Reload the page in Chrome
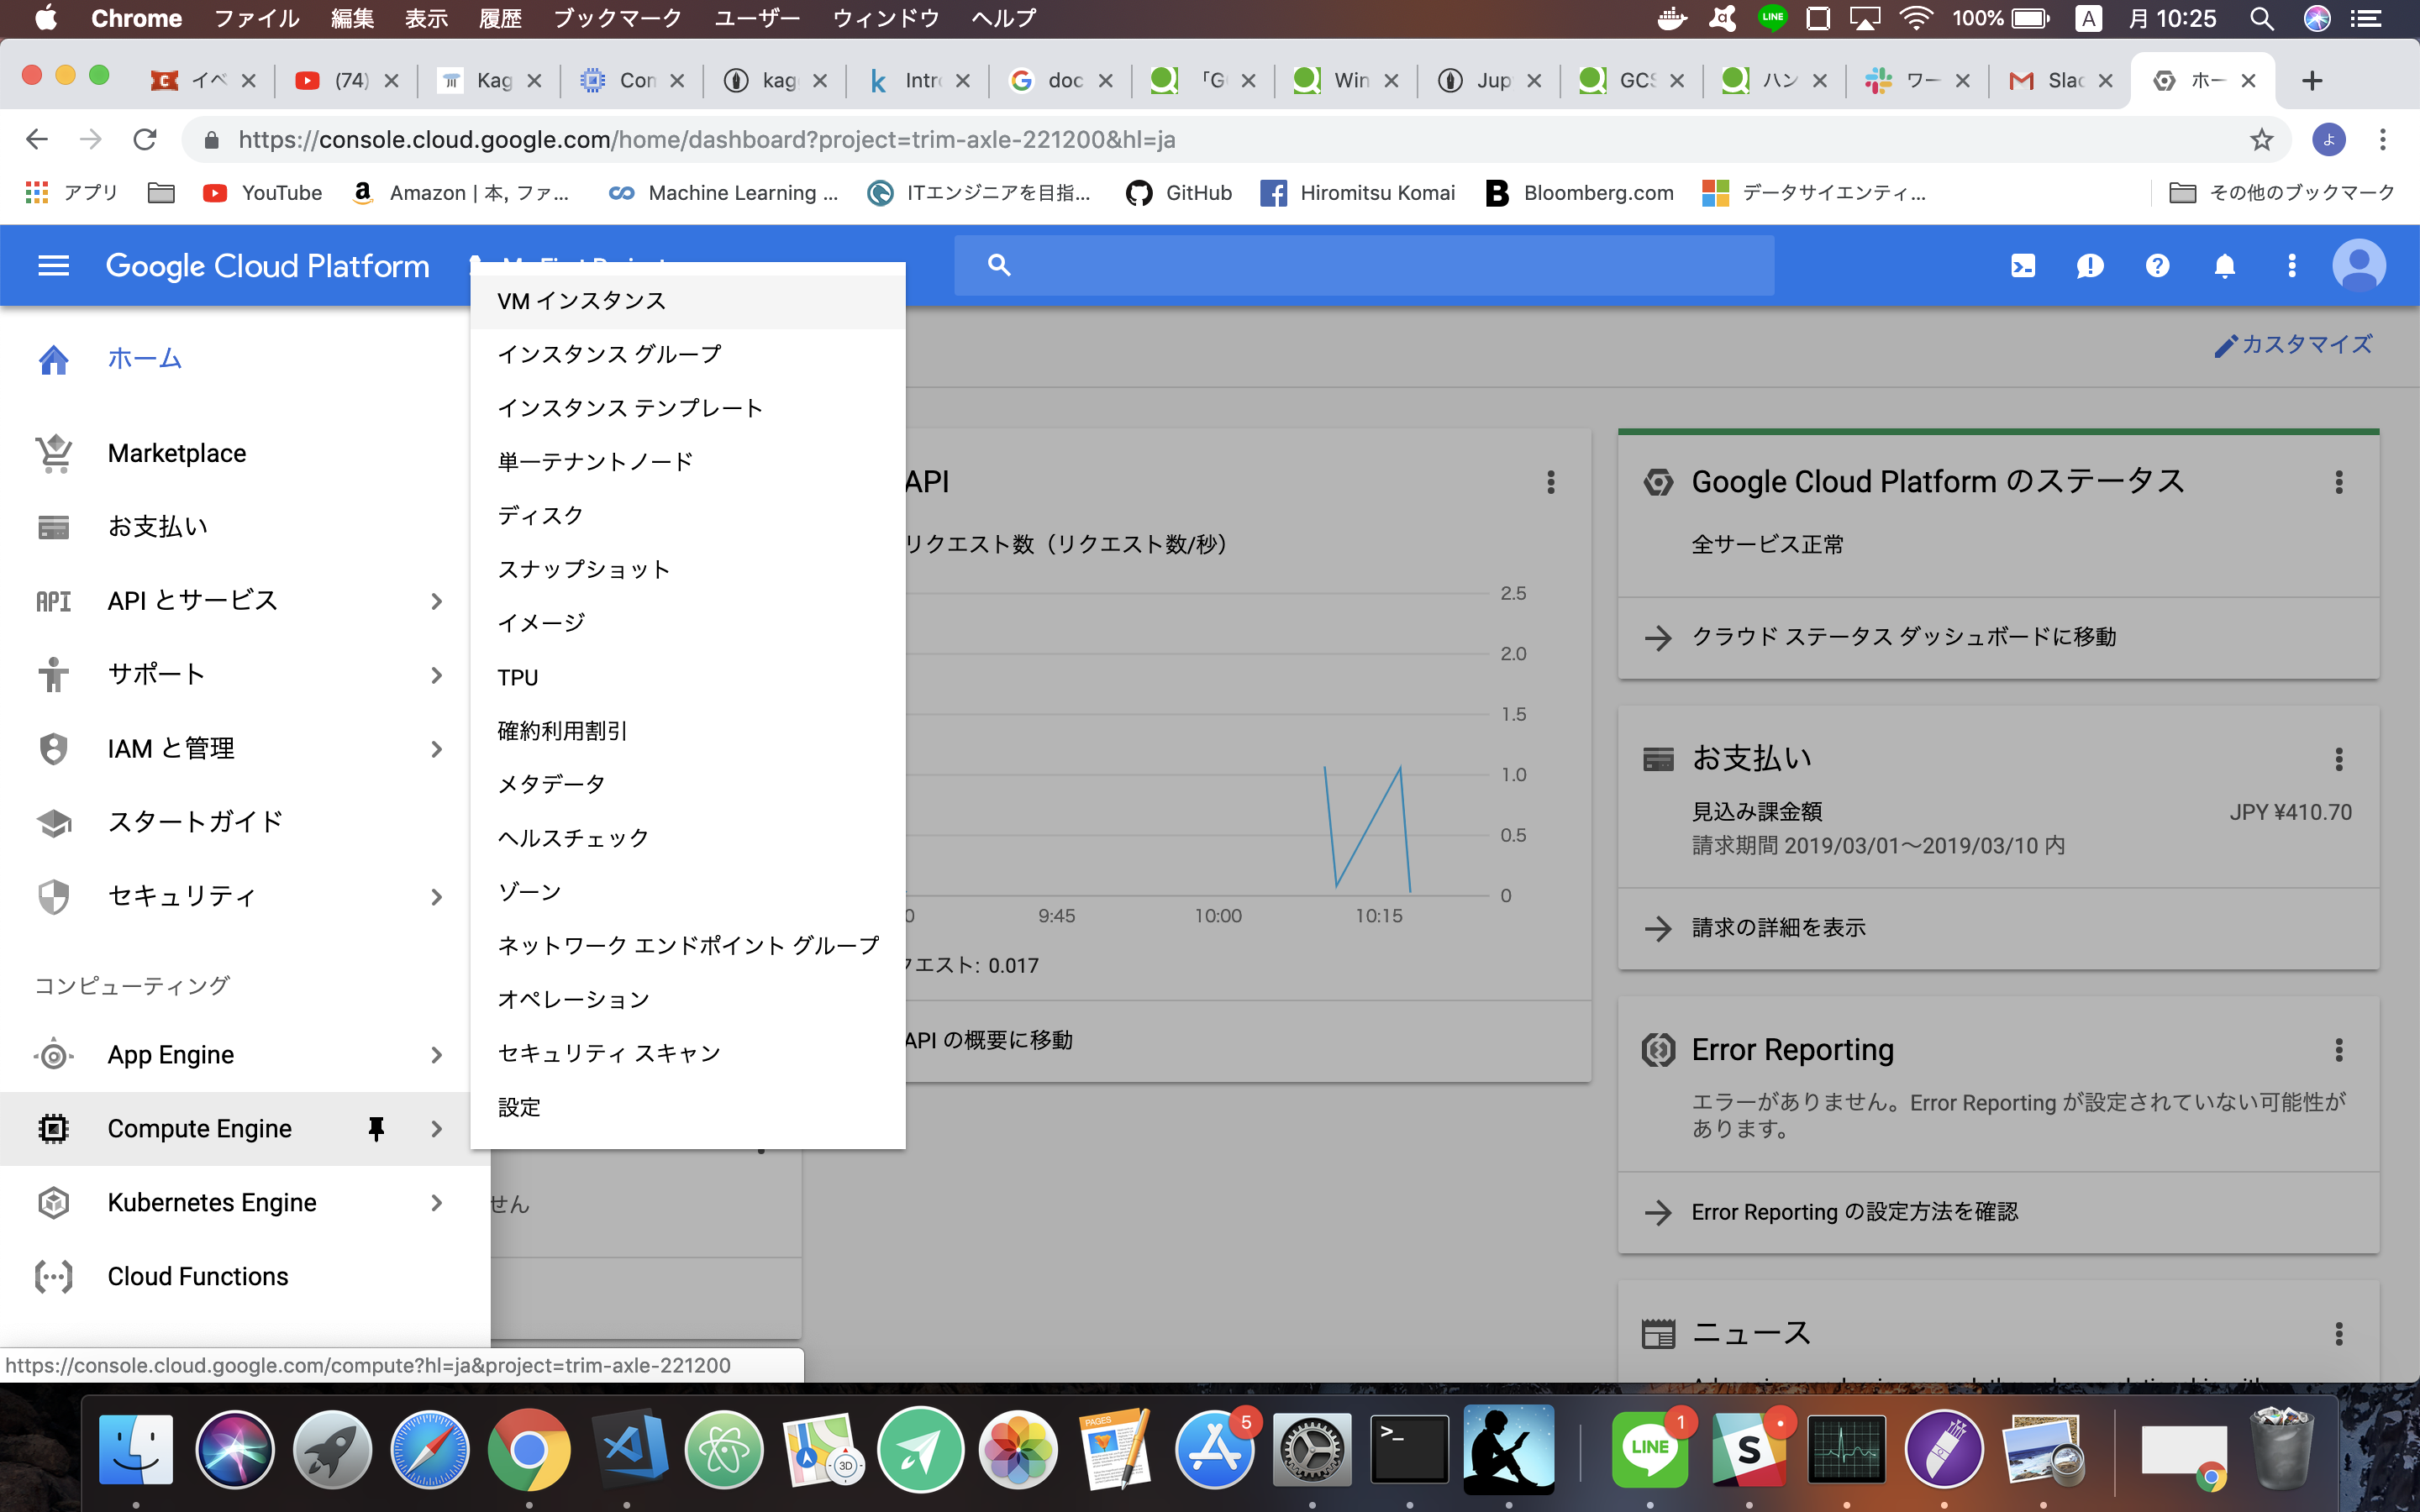This screenshot has height=1512, width=2420. [x=145, y=139]
